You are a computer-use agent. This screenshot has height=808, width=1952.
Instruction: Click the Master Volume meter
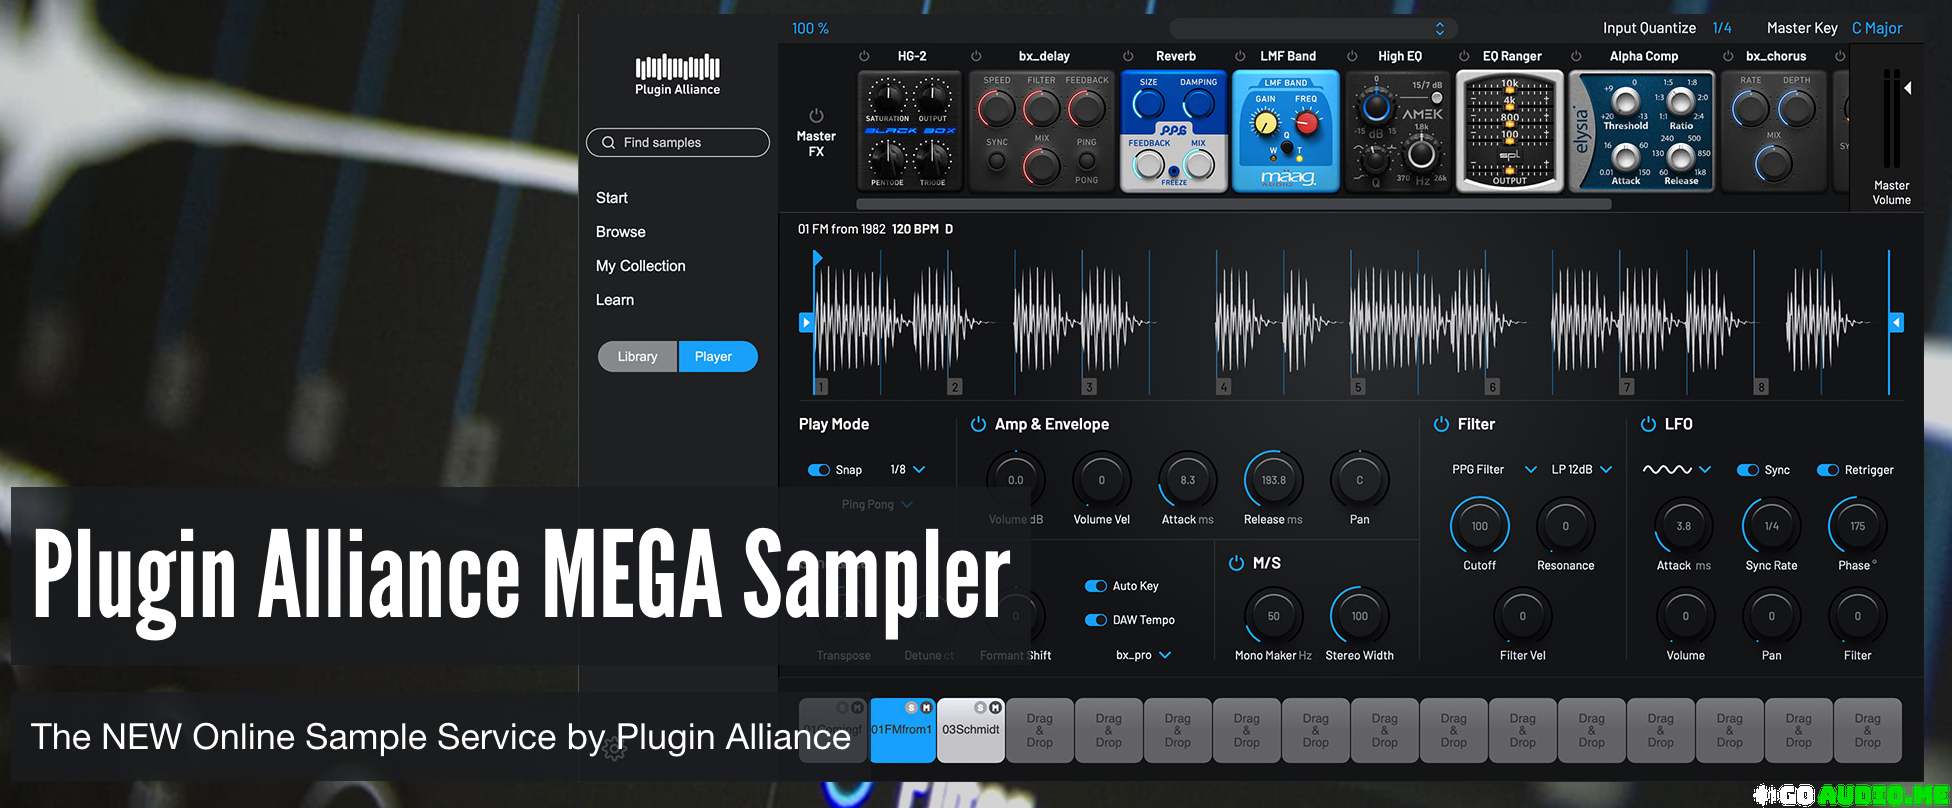point(1891,118)
